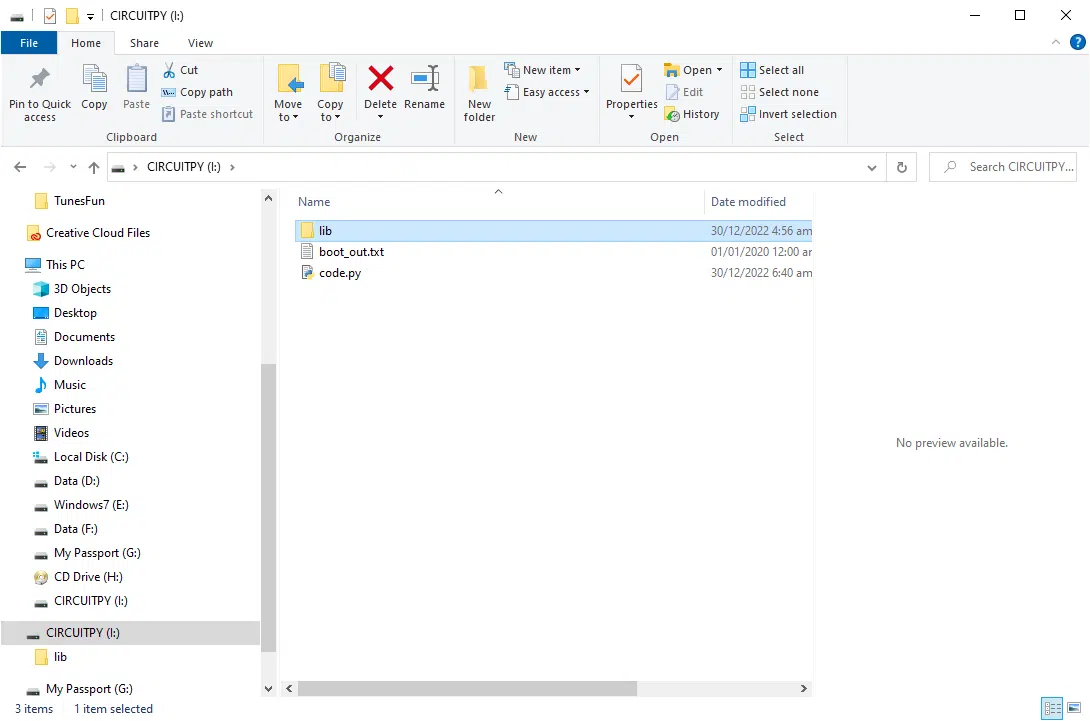Click Pin to Quick access icon
Viewport: 1090px width, 721px height.
click(40, 79)
